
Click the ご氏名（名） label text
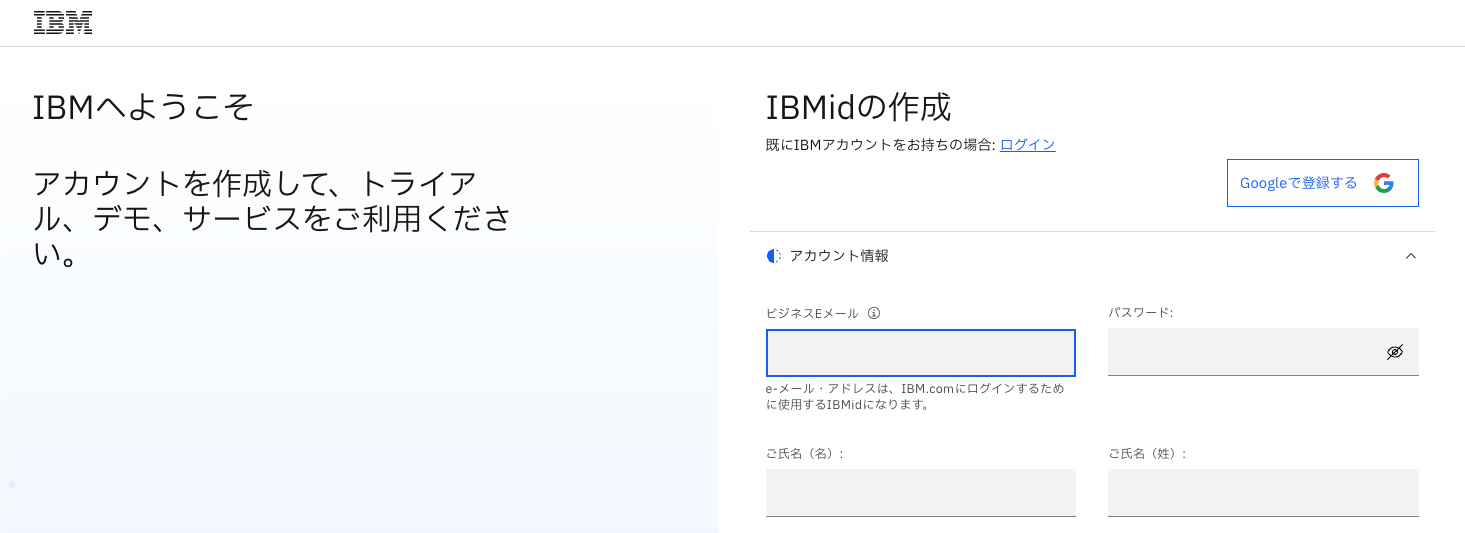[805, 454]
